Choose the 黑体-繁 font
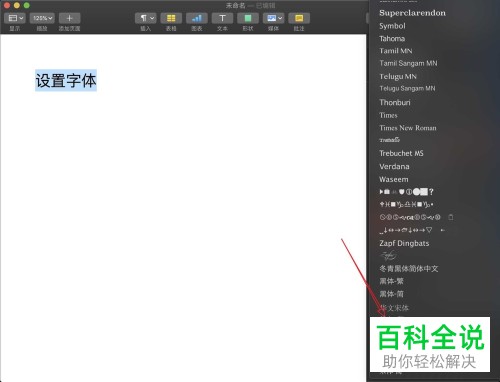This screenshot has height=382, width=500. [x=391, y=281]
